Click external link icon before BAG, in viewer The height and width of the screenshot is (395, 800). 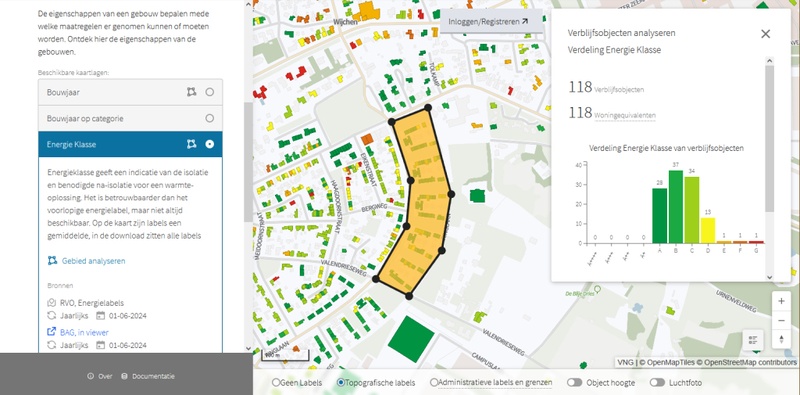coord(51,332)
